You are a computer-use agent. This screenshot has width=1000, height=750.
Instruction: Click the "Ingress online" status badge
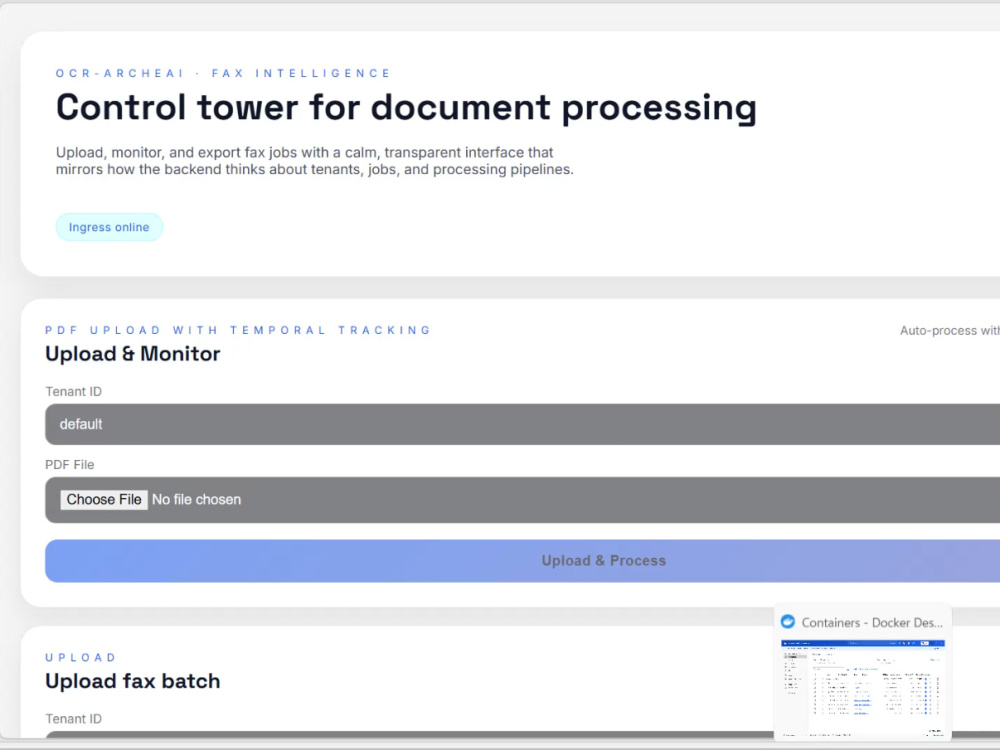pyautogui.click(x=109, y=227)
